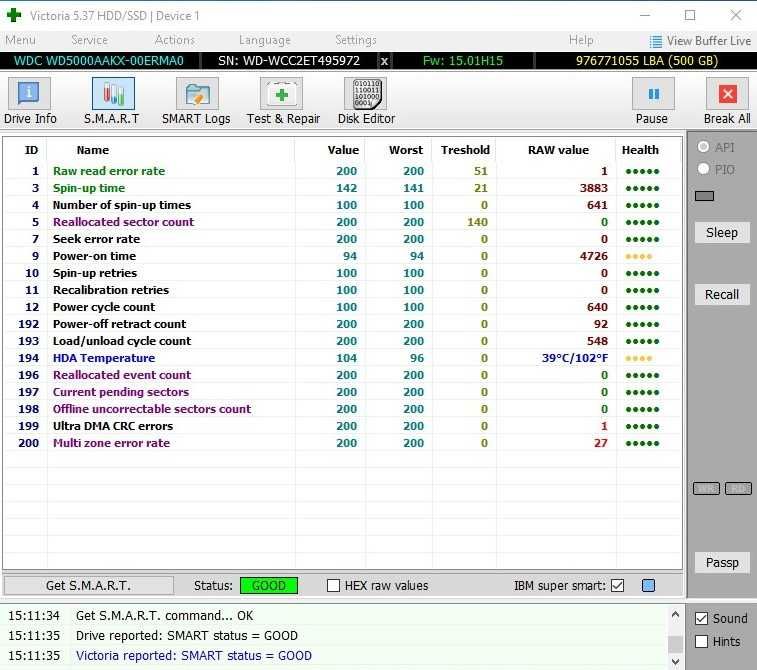Open the Settings menu

356,40
